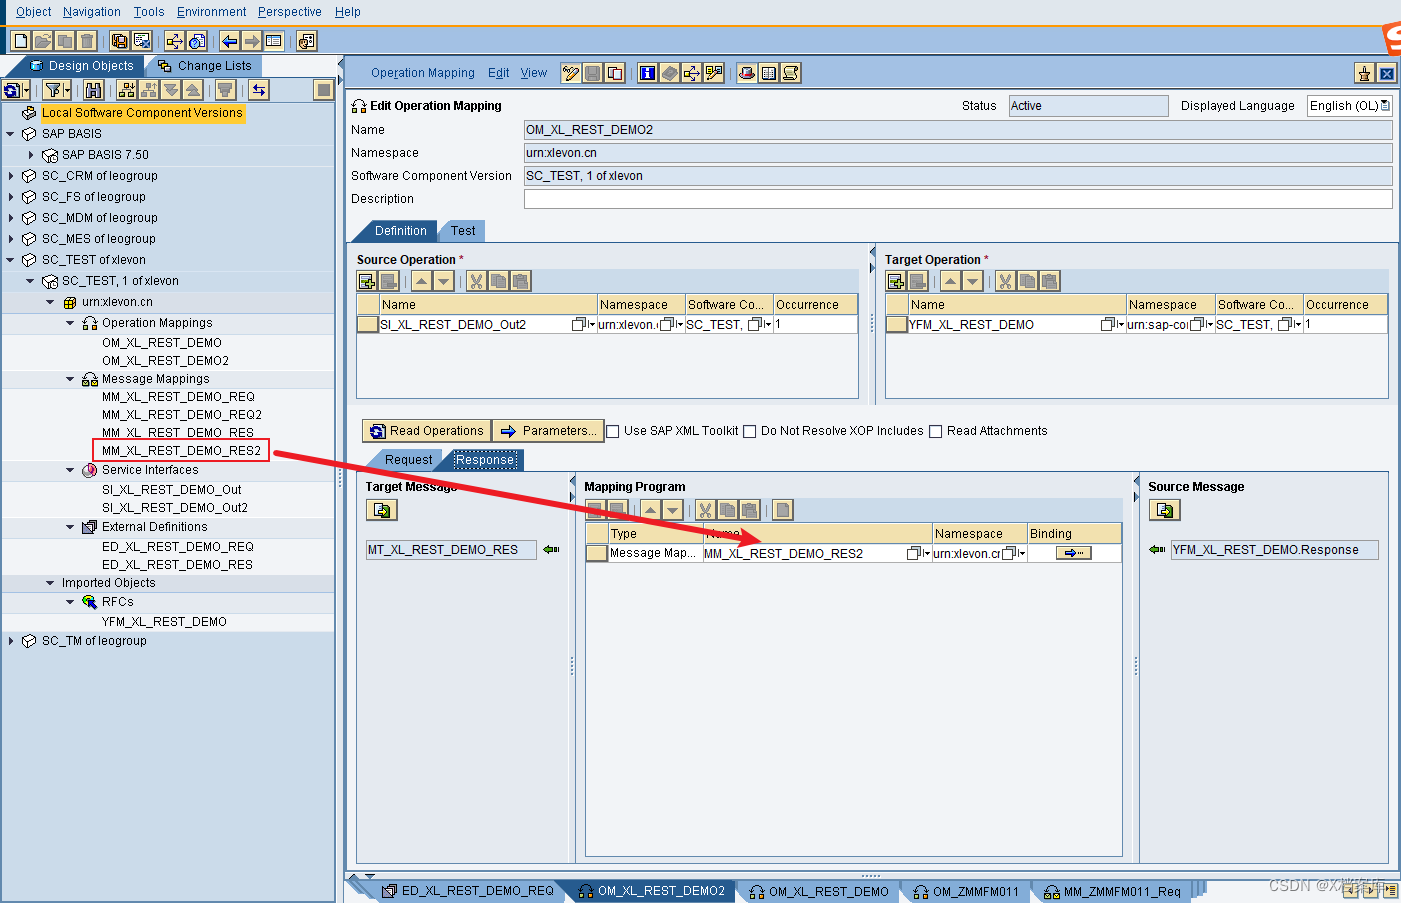The image size is (1401, 903).
Task: Click the red top hat icon in editor toolbar
Action: pos(747,73)
